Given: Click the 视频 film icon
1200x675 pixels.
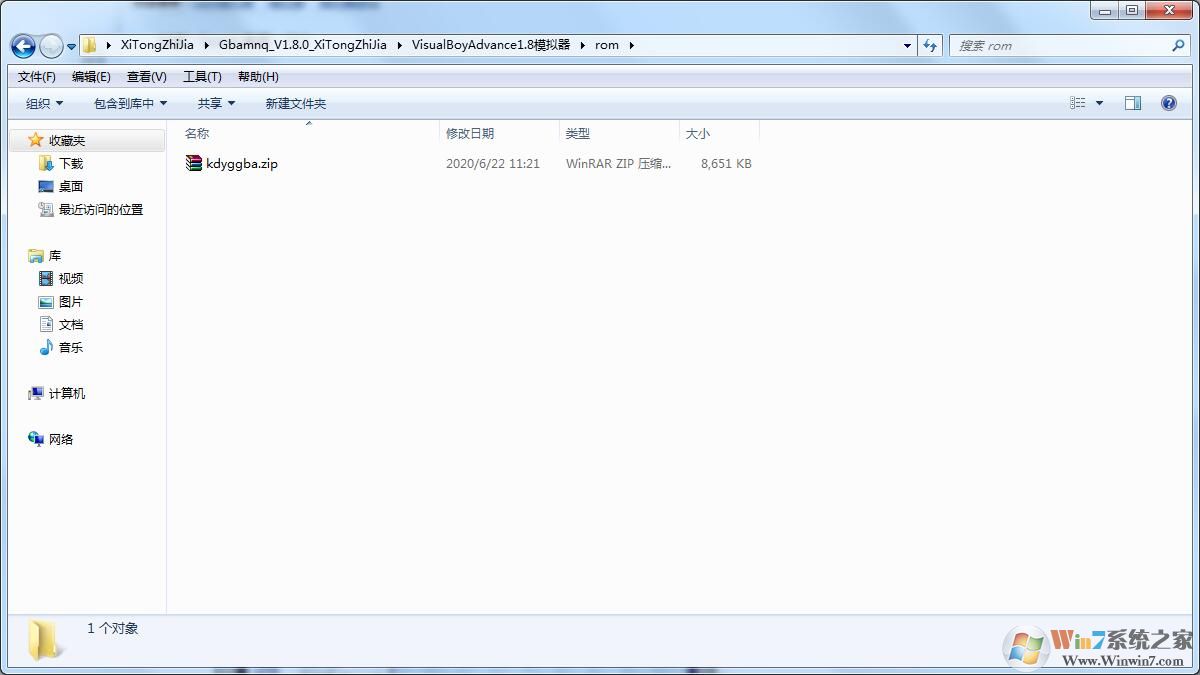Looking at the screenshot, I should point(45,279).
